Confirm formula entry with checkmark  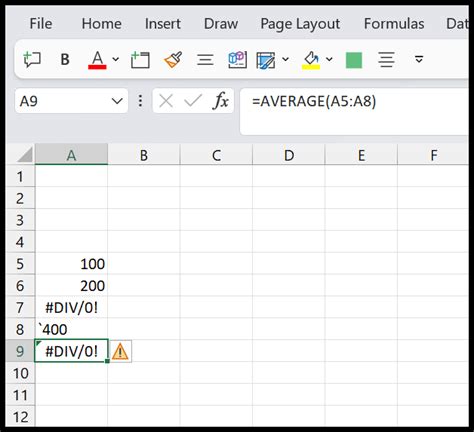[x=193, y=101]
